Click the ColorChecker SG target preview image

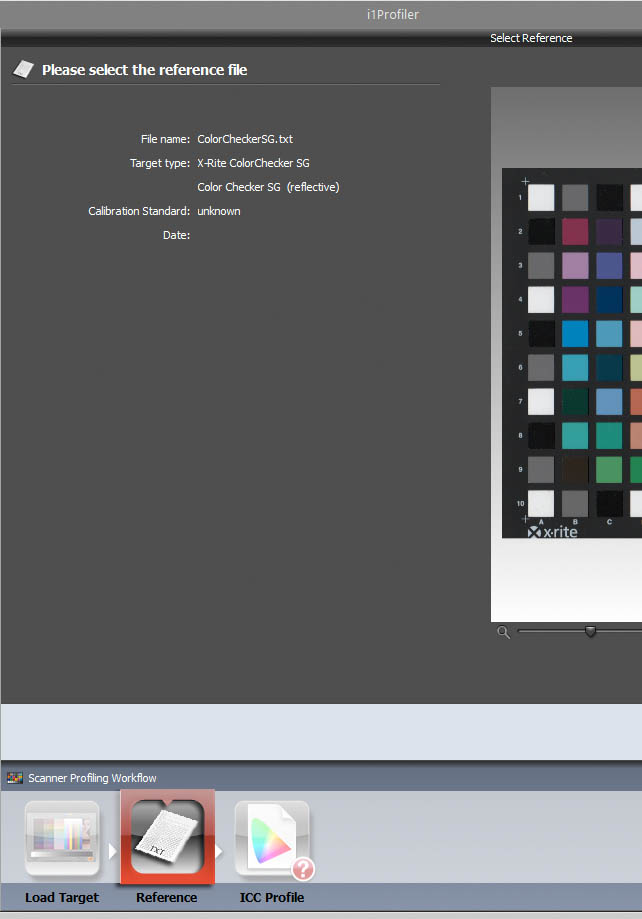coord(572,353)
